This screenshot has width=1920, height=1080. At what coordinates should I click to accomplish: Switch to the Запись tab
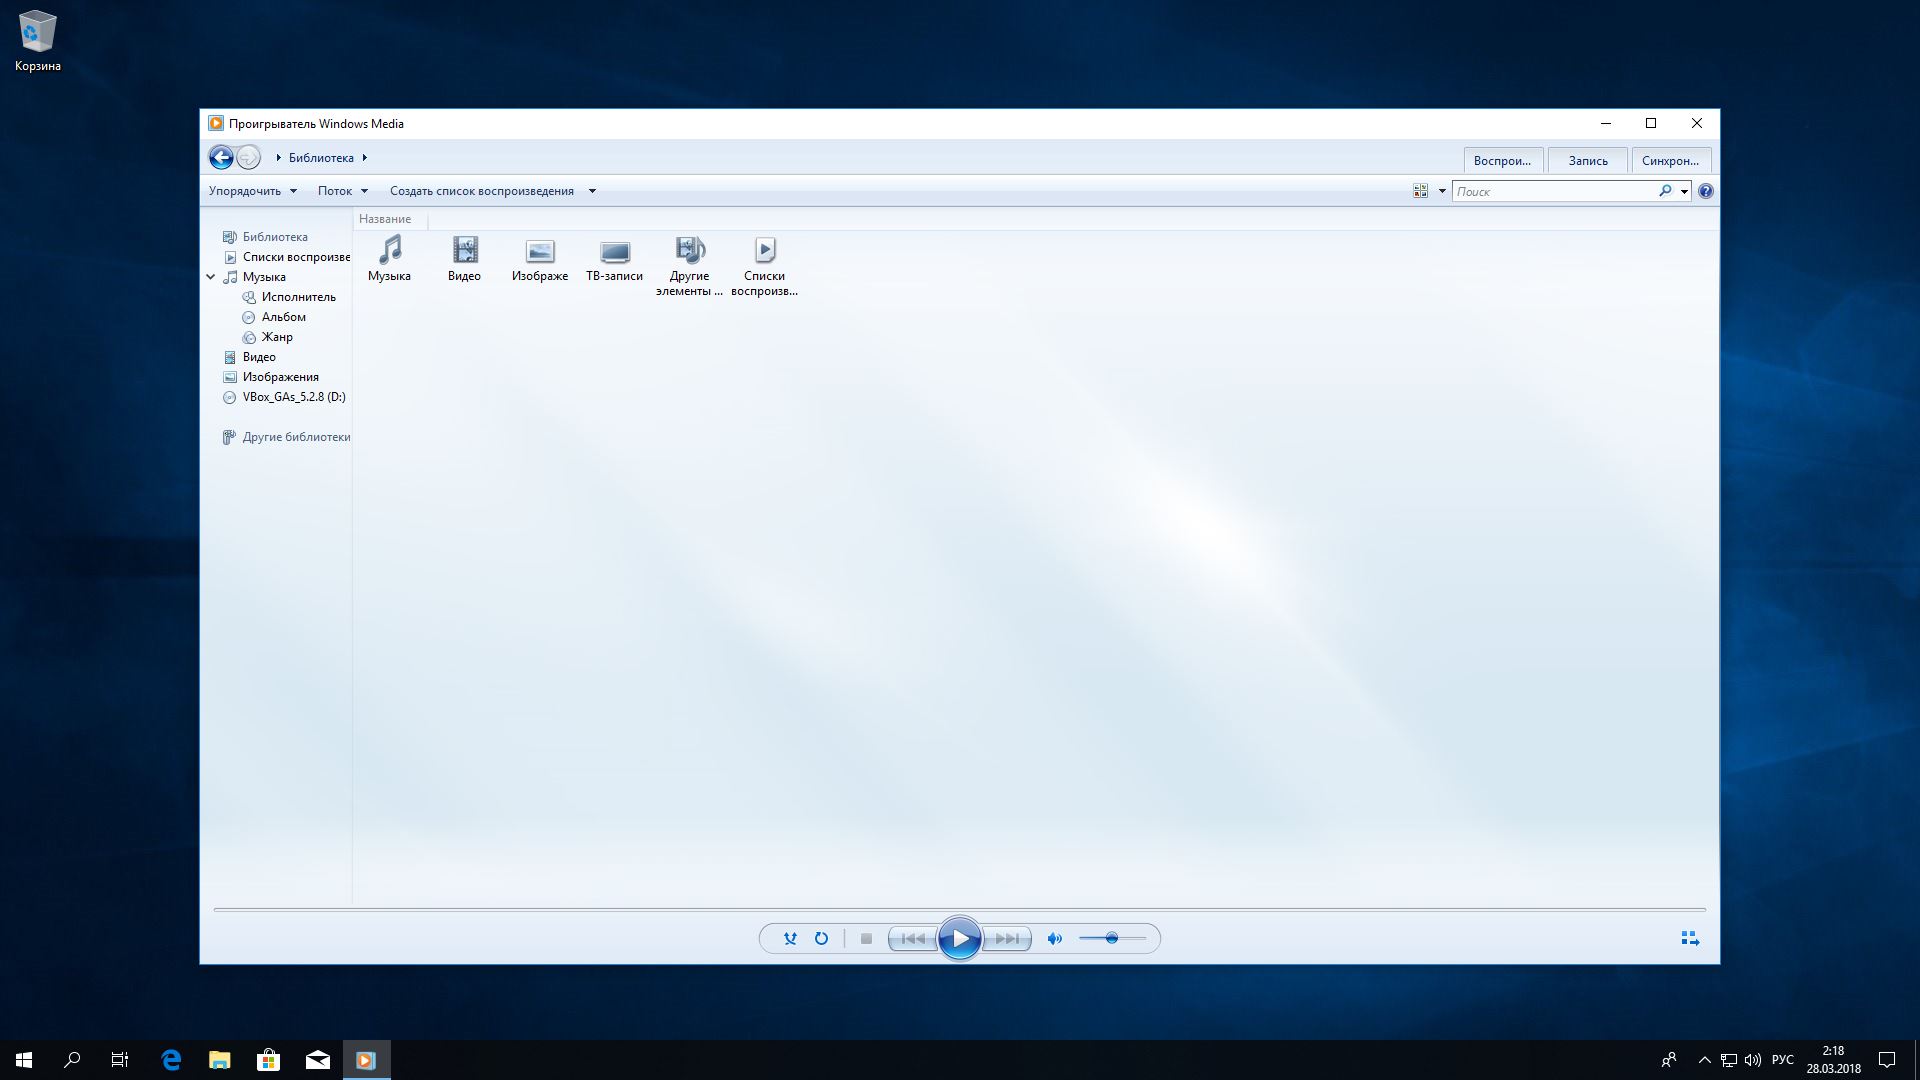pos(1587,161)
